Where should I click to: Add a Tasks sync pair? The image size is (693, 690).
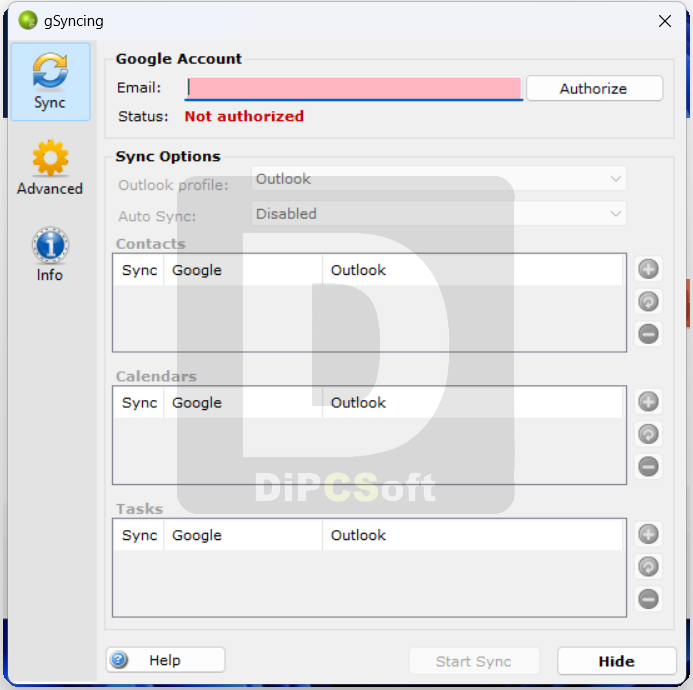tap(648, 534)
